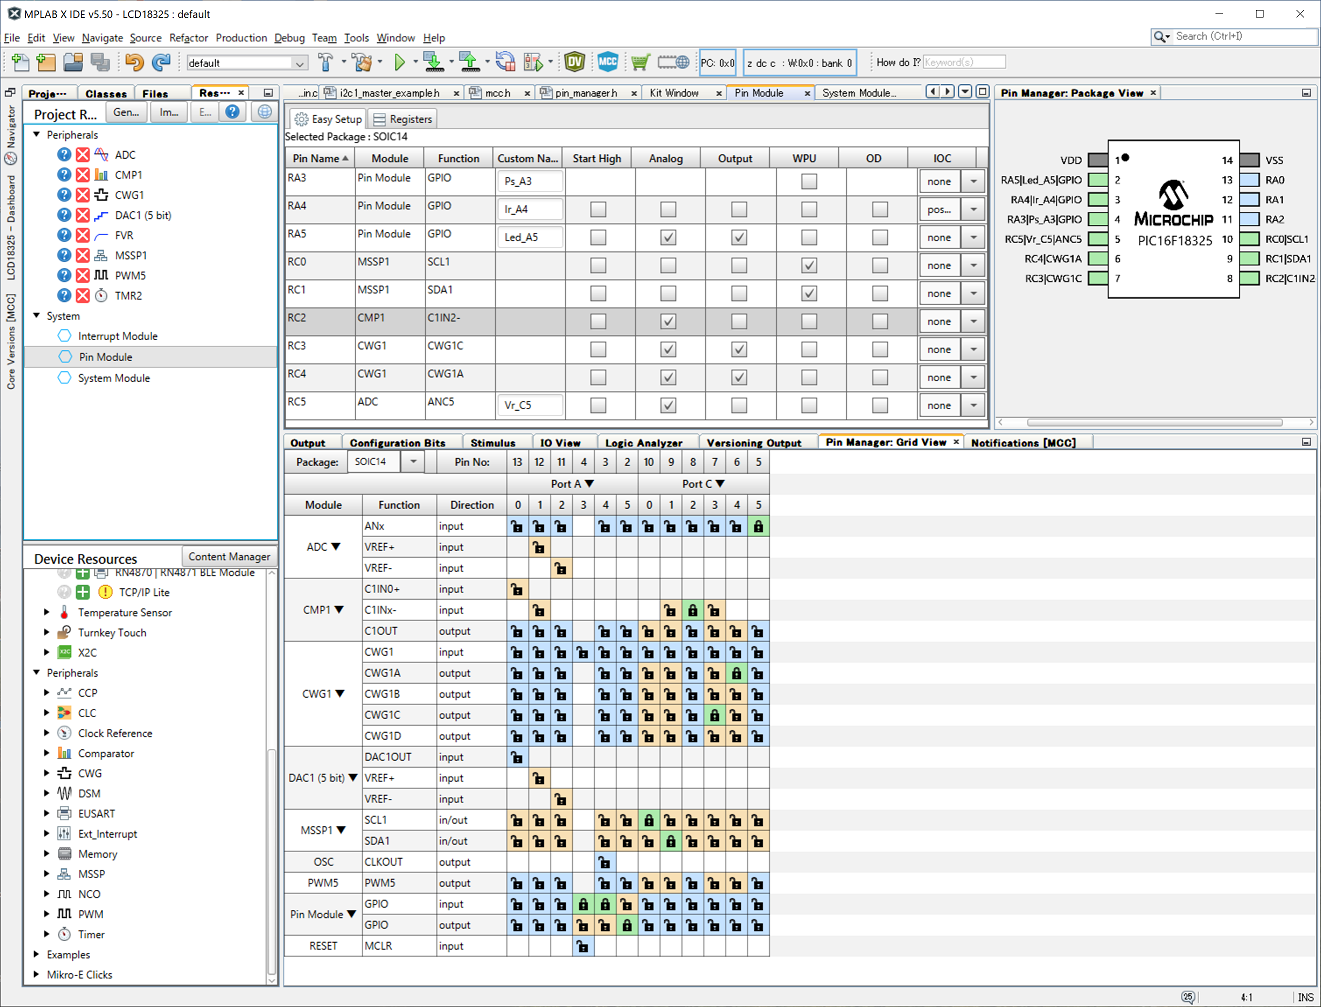Click the help icon beside PWM5 peripheral
This screenshot has height=1007, width=1321.
(64, 275)
